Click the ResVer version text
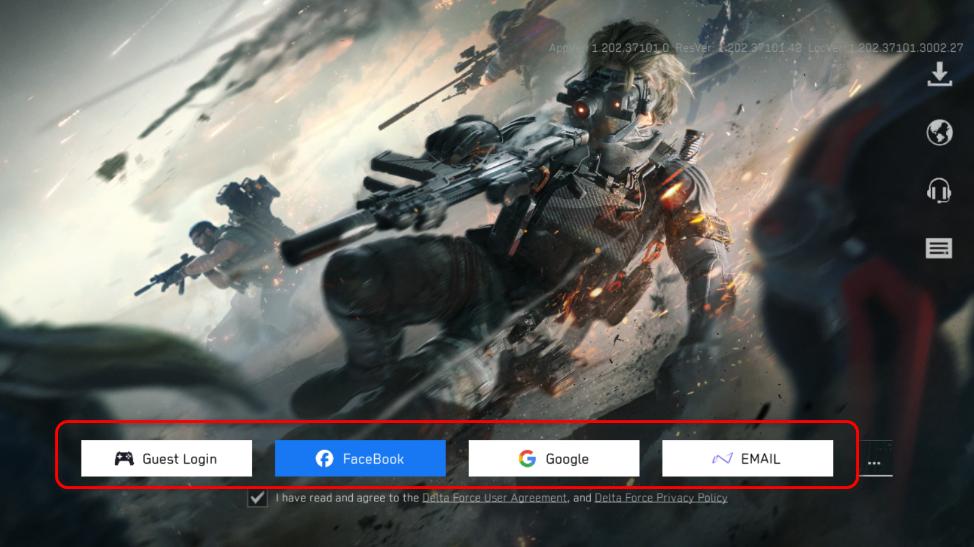Viewport: 974px width, 547px height. pyautogui.click(x=757, y=48)
